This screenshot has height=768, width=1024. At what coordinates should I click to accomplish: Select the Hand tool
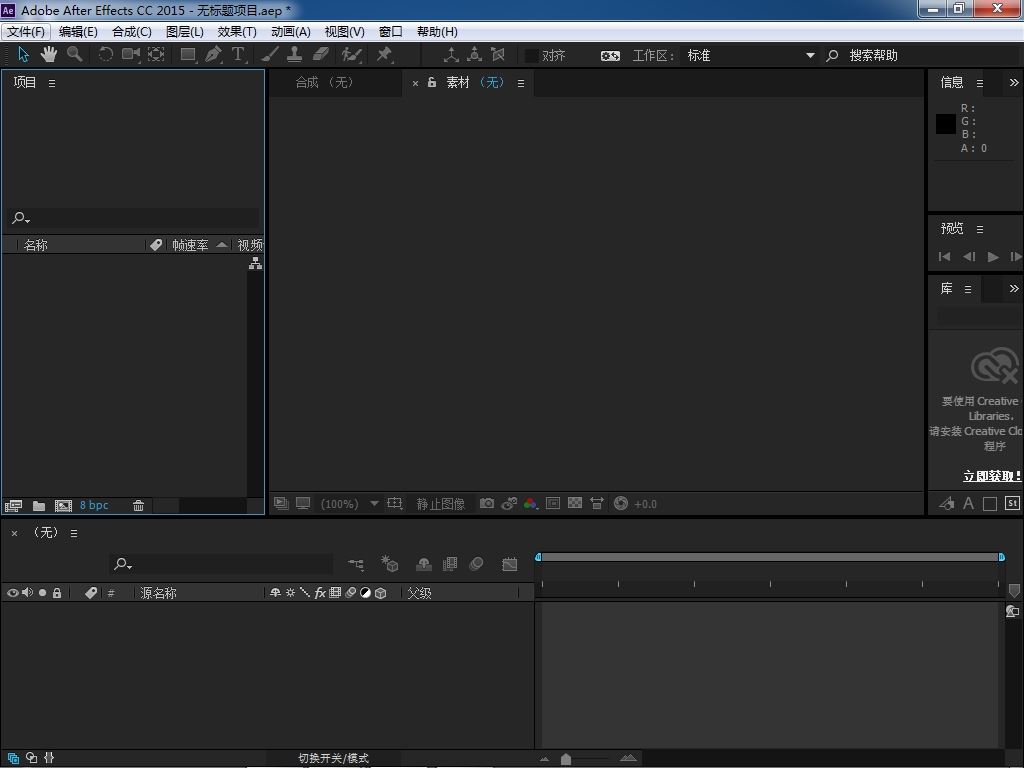(x=49, y=55)
